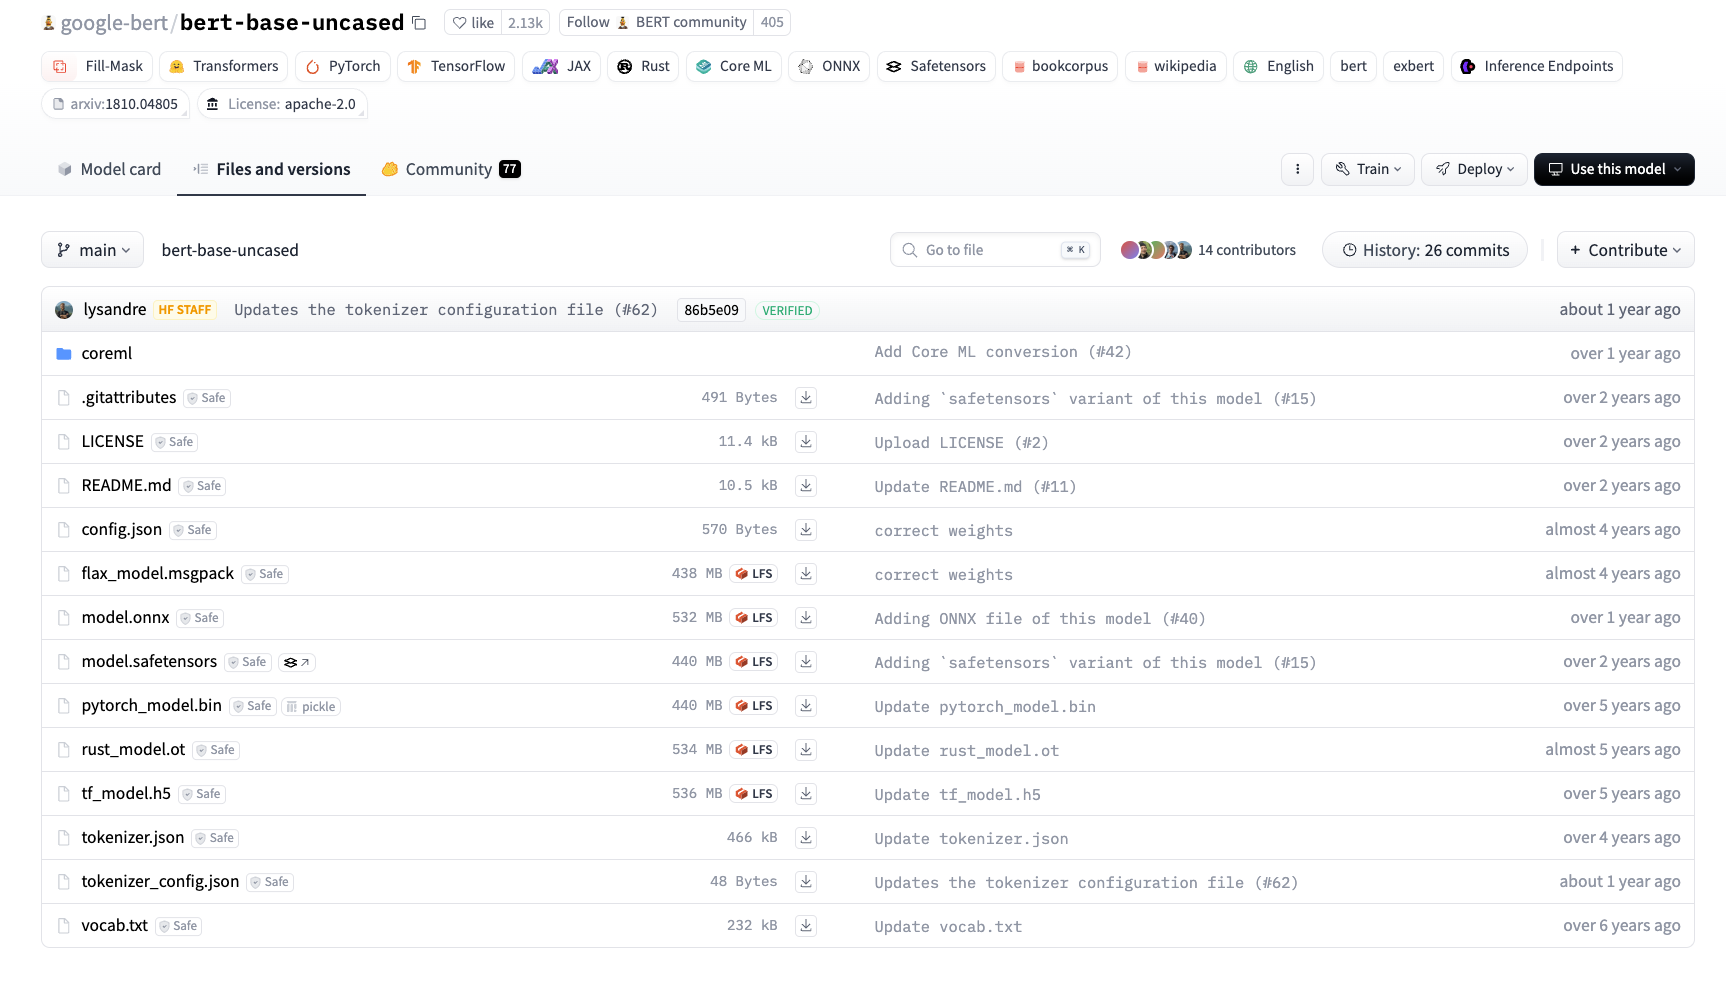Open commit 'Add Core ML conversion (#42)'
Screen dimensions: 1726x983
tap(1002, 352)
